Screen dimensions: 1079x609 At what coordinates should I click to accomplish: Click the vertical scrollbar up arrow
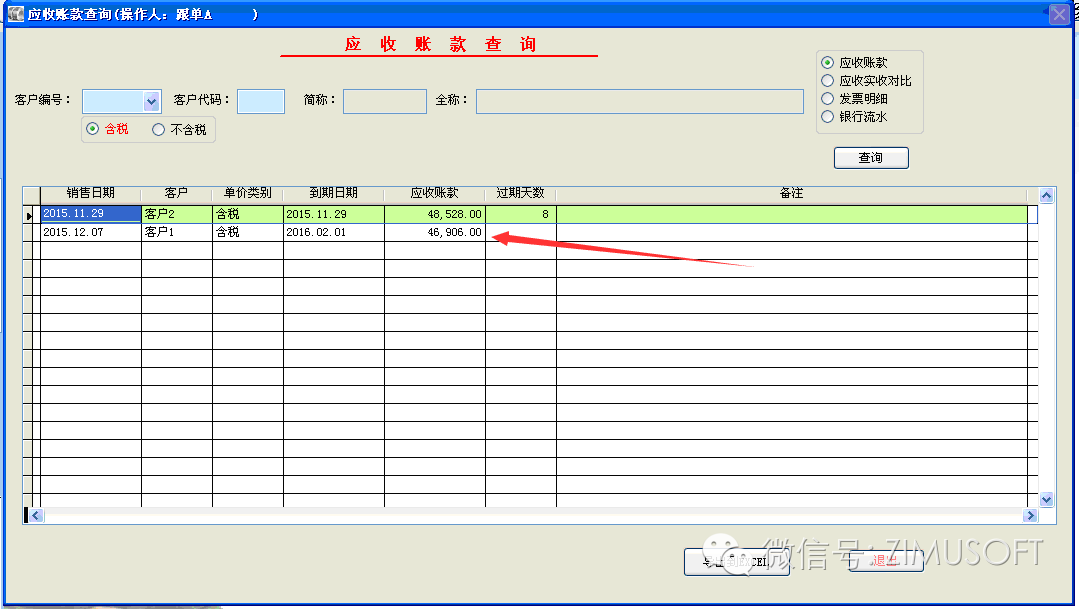pos(1046,196)
